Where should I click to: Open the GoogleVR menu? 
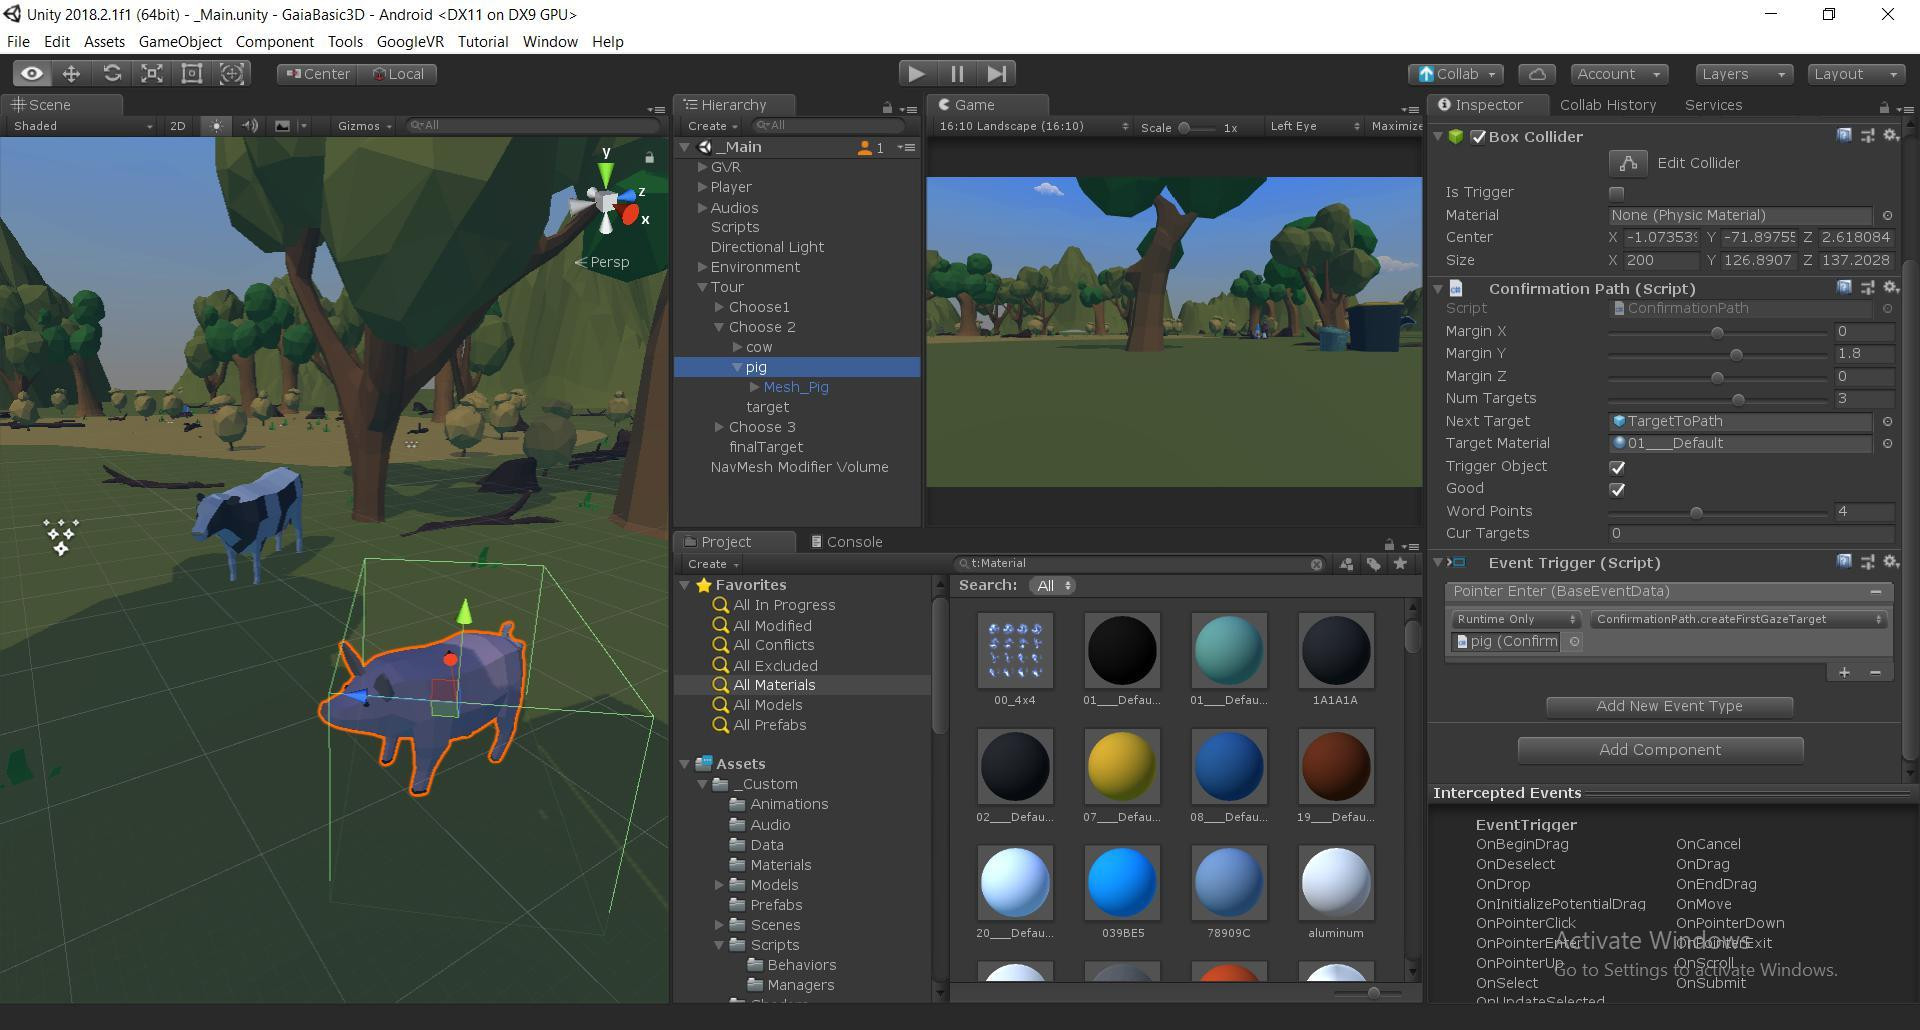click(x=410, y=42)
